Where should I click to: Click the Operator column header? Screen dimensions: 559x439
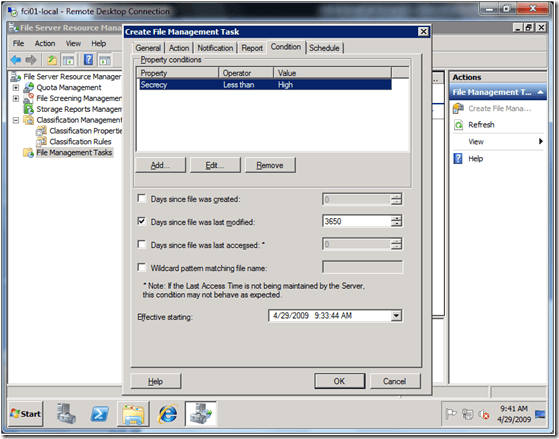pos(246,73)
